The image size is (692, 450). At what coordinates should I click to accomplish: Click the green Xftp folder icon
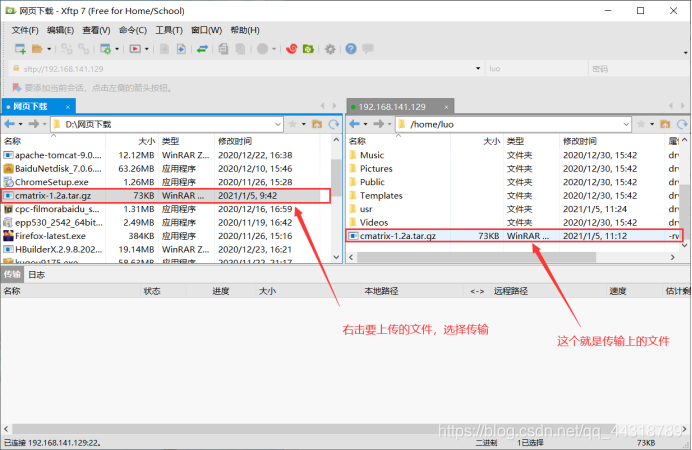point(308,49)
